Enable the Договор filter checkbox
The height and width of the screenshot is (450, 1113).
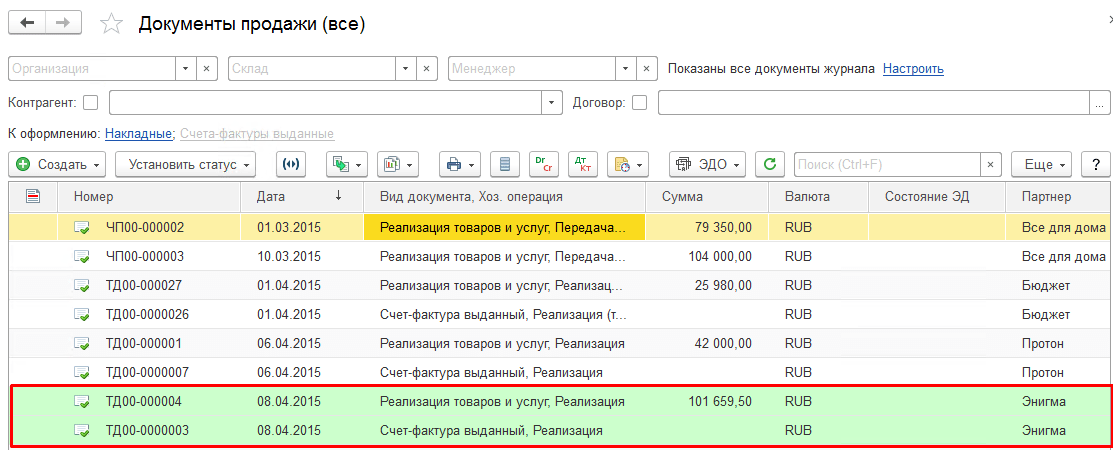tap(640, 102)
